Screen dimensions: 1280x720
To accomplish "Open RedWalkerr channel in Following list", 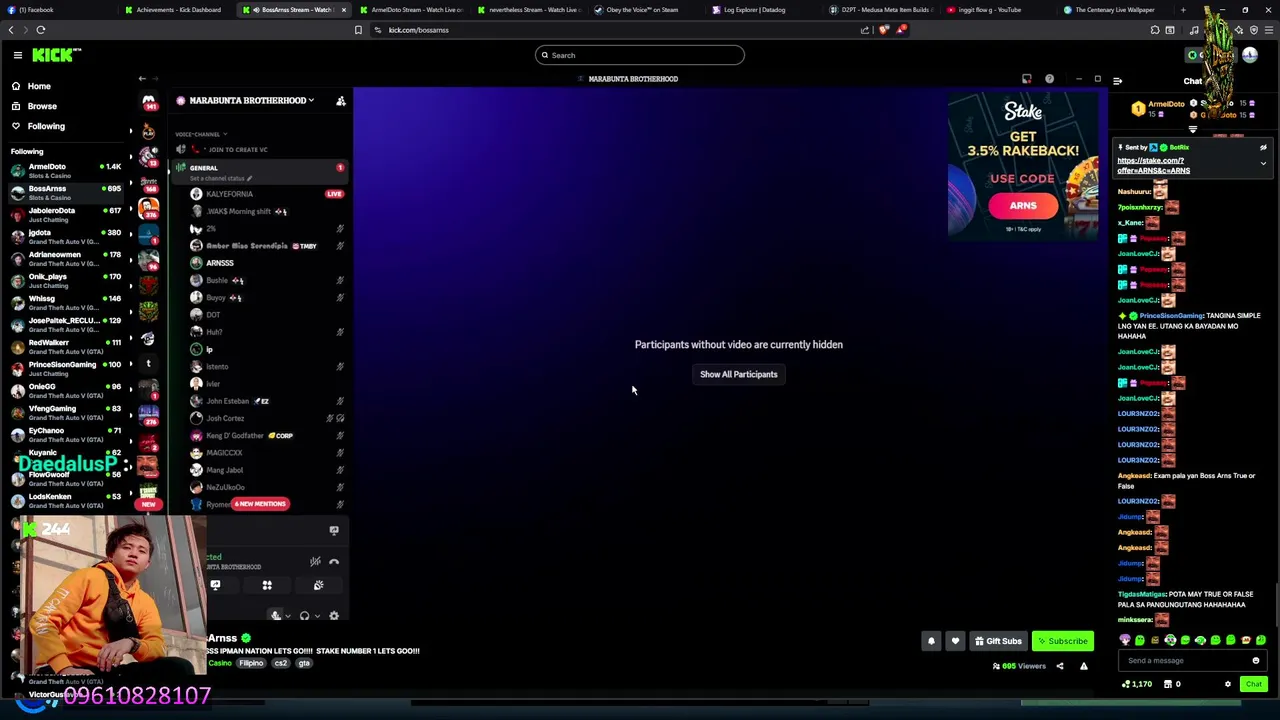I will (66, 347).
